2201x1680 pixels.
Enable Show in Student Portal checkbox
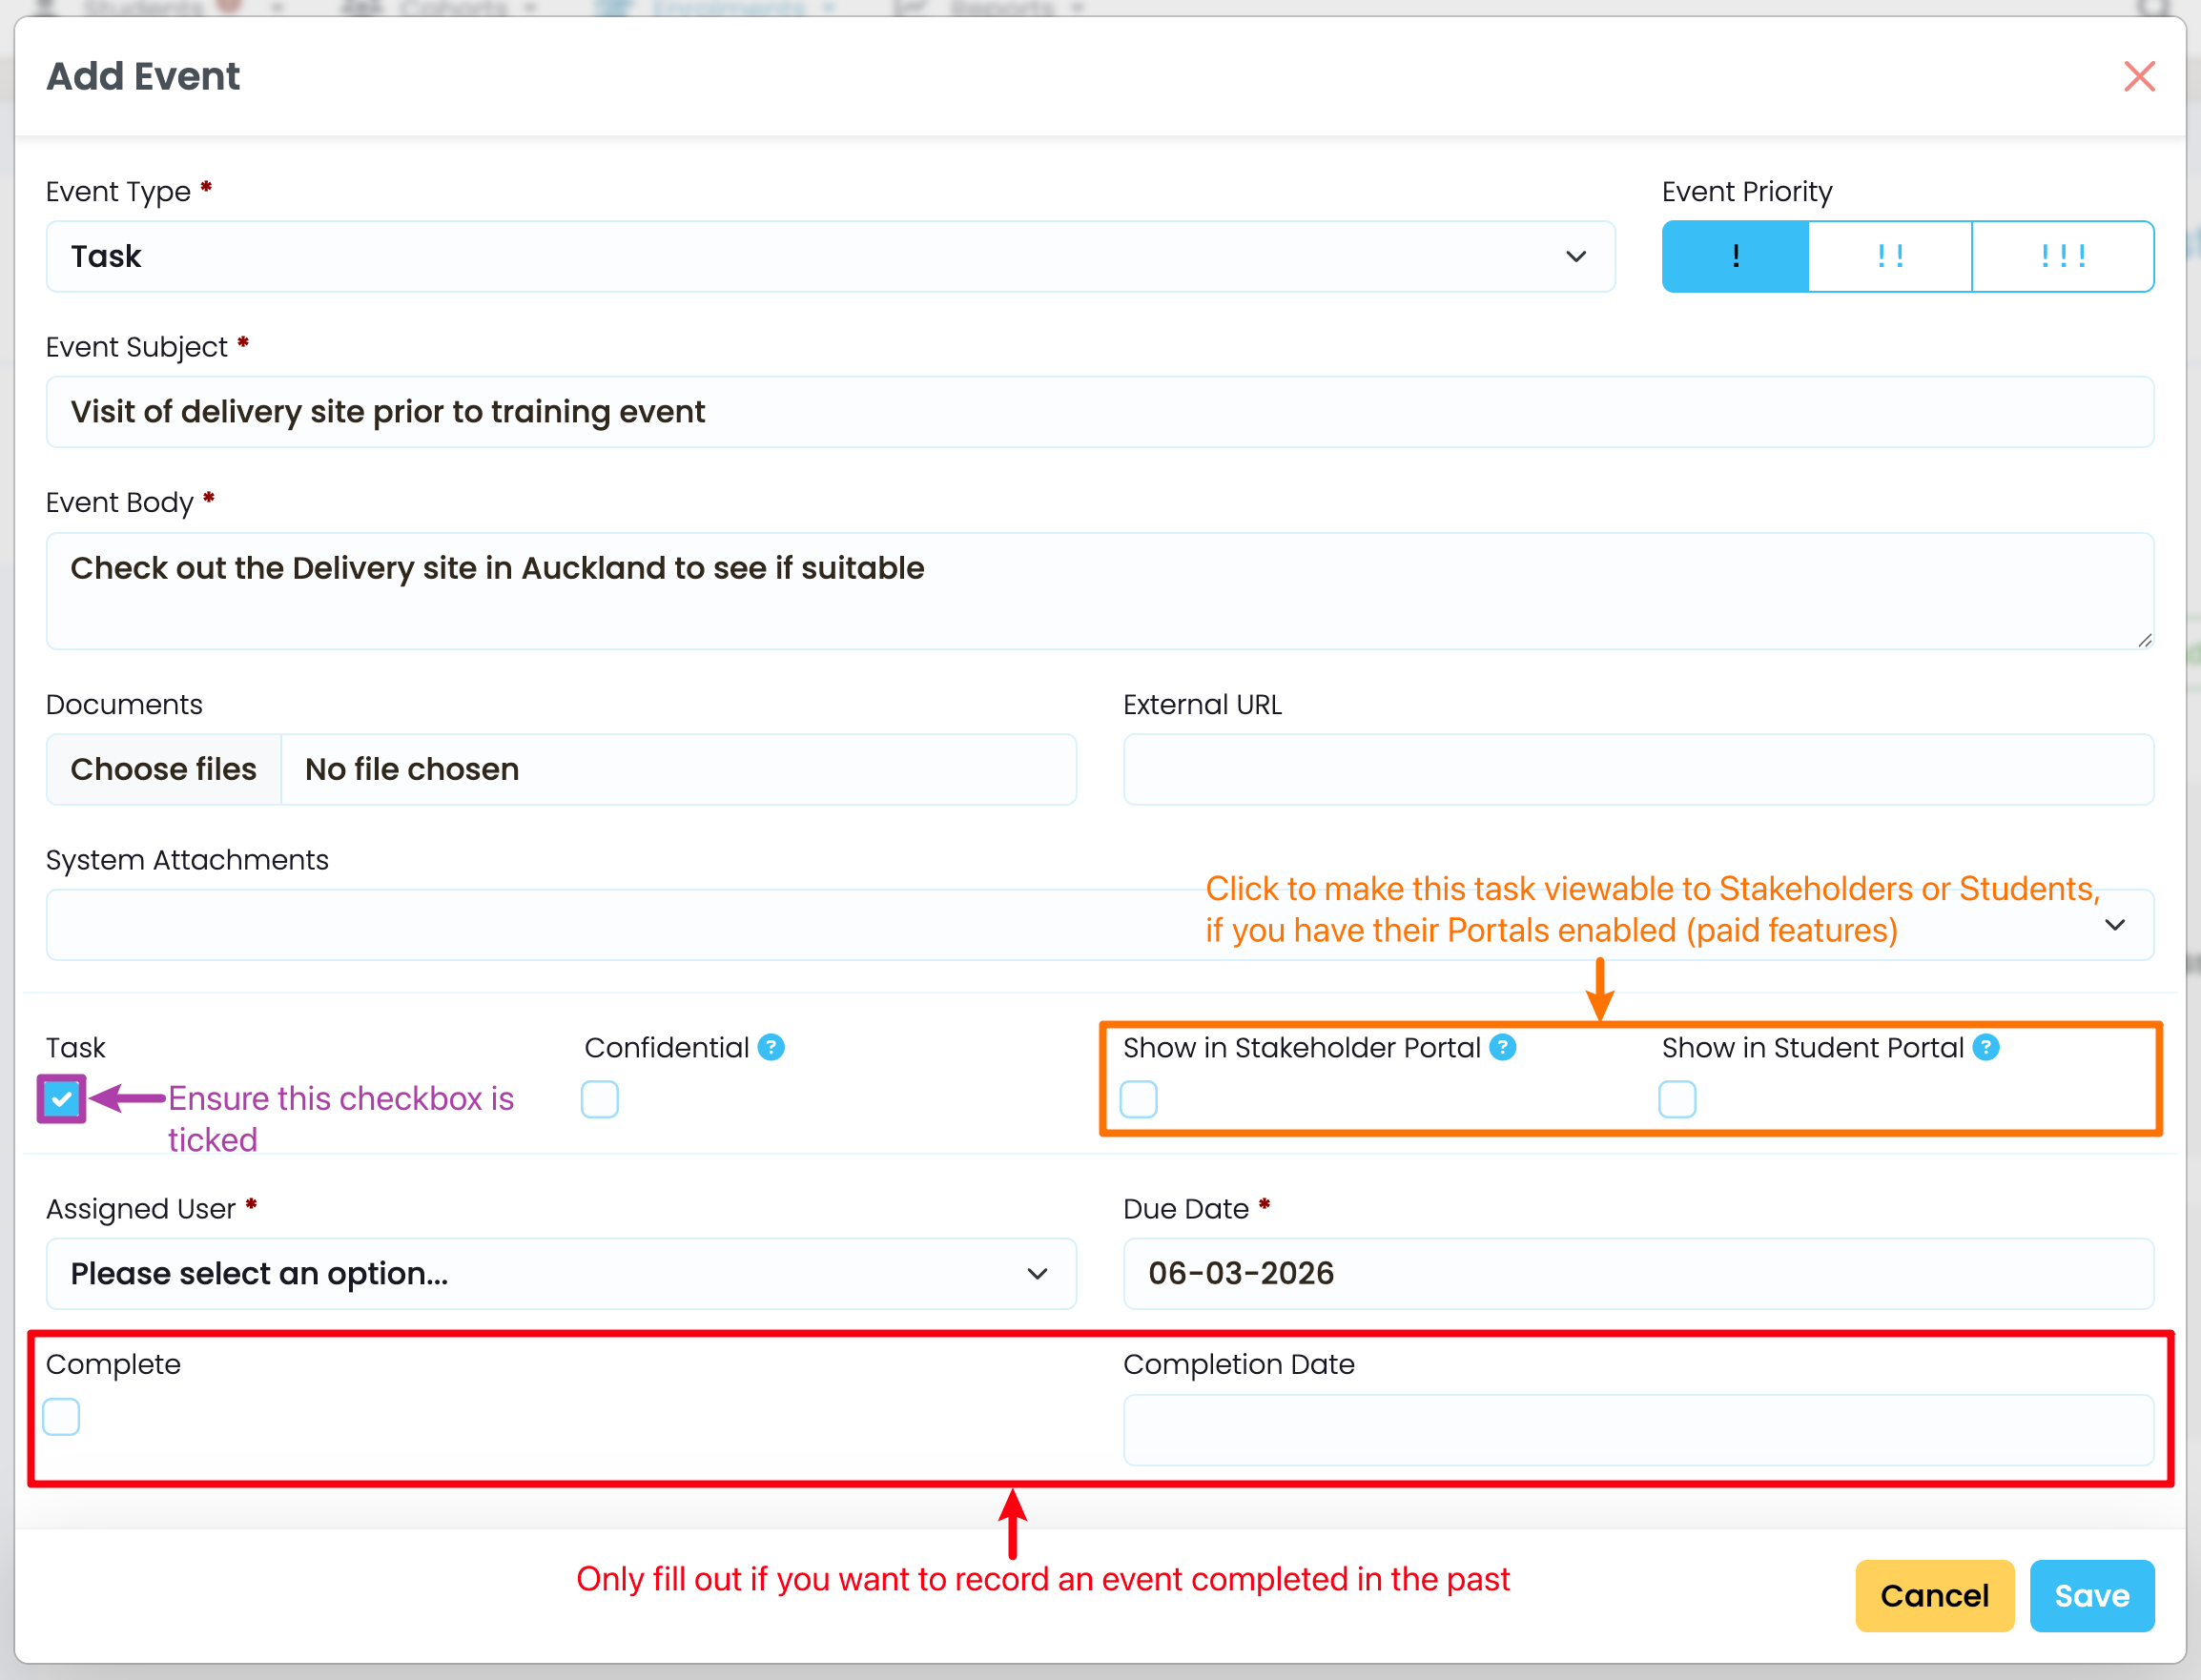tap(1677, 1099)
